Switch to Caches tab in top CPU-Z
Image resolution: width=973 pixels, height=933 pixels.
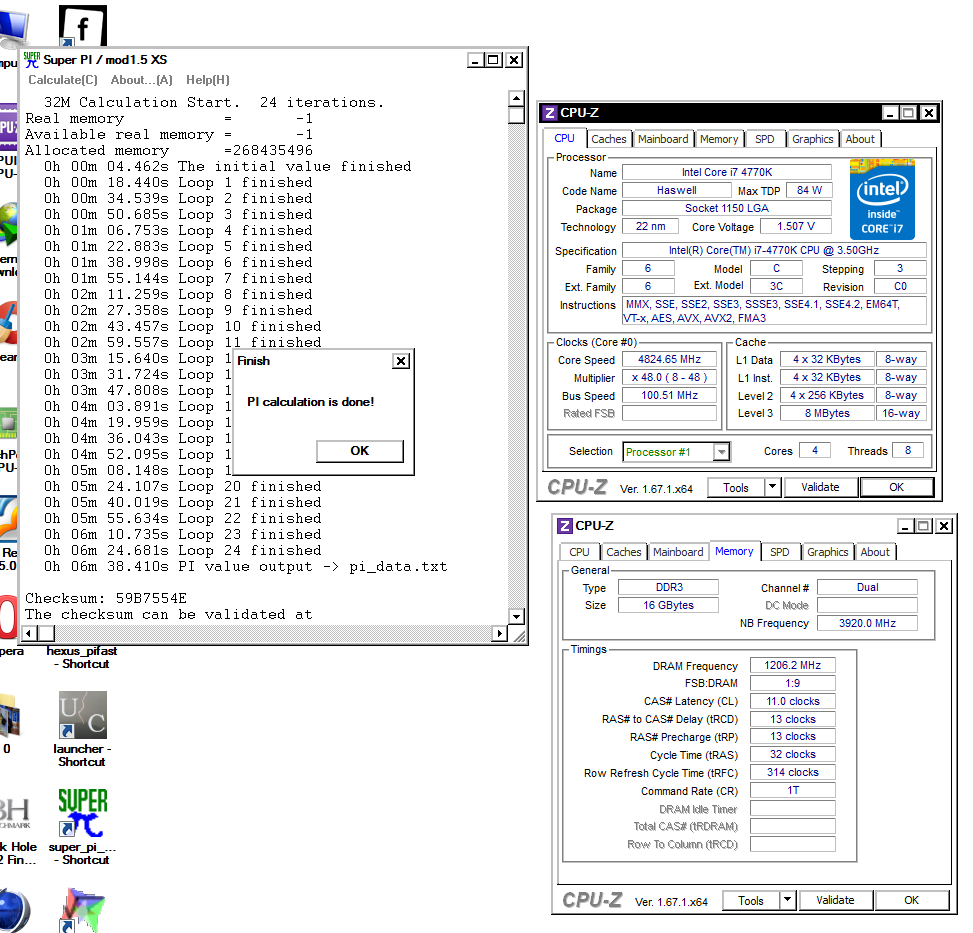(609, 139)
